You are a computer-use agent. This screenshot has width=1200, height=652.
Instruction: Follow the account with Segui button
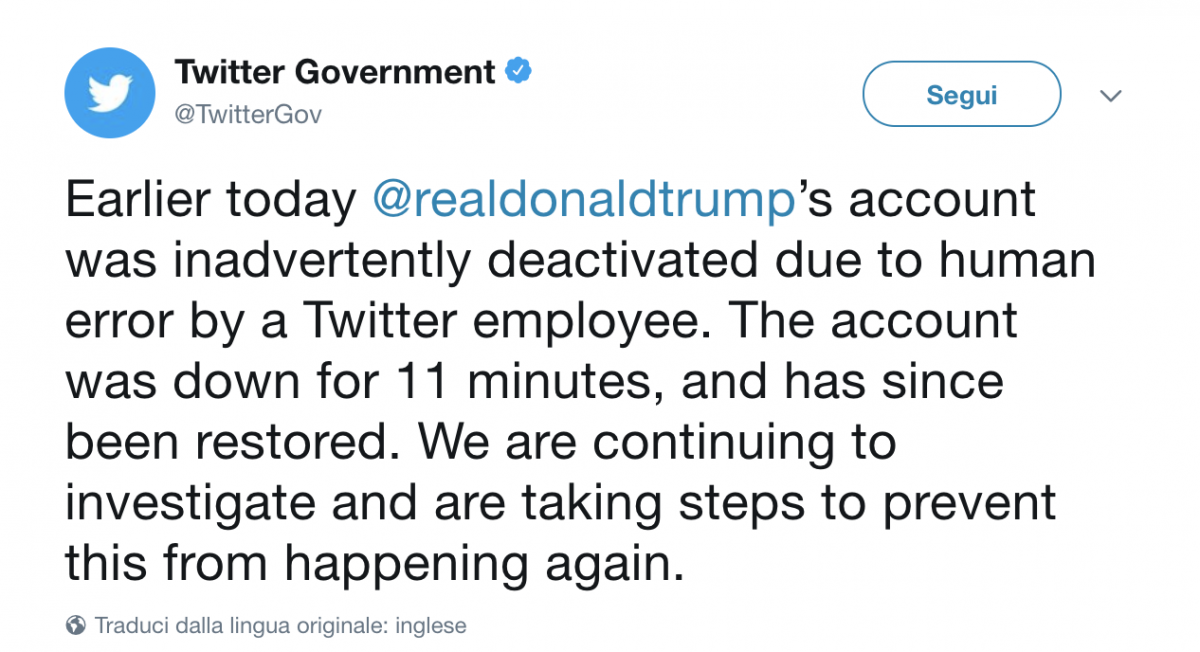pos(961,94)
